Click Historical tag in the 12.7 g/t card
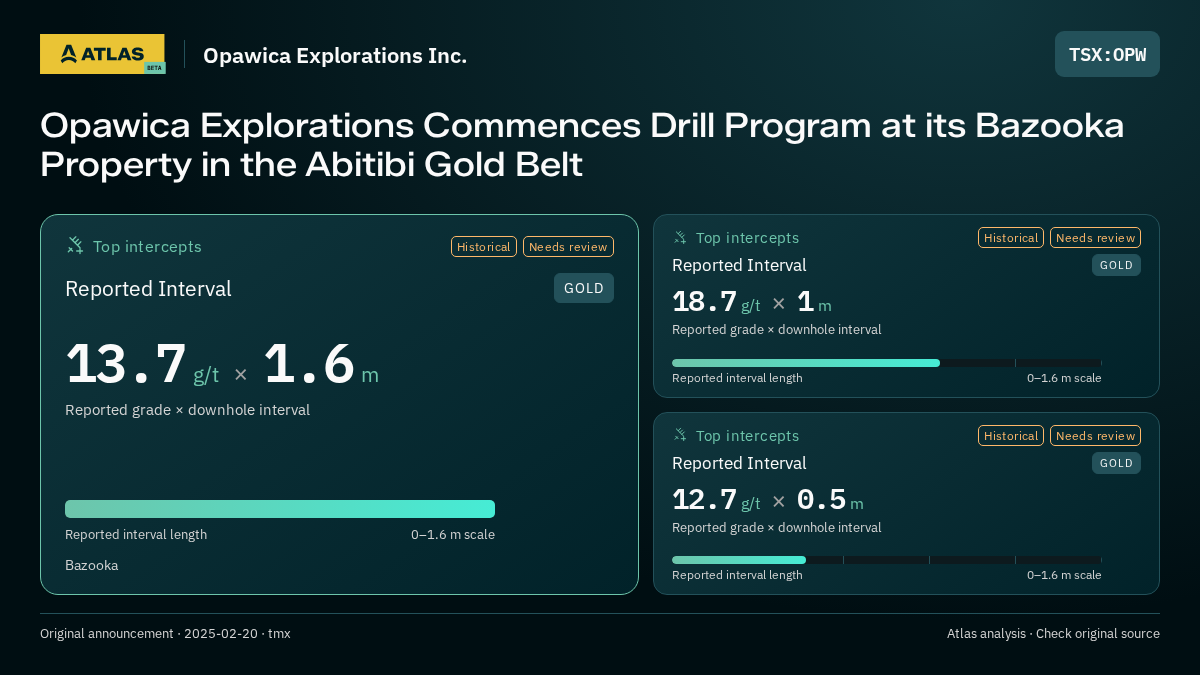 1011,436
